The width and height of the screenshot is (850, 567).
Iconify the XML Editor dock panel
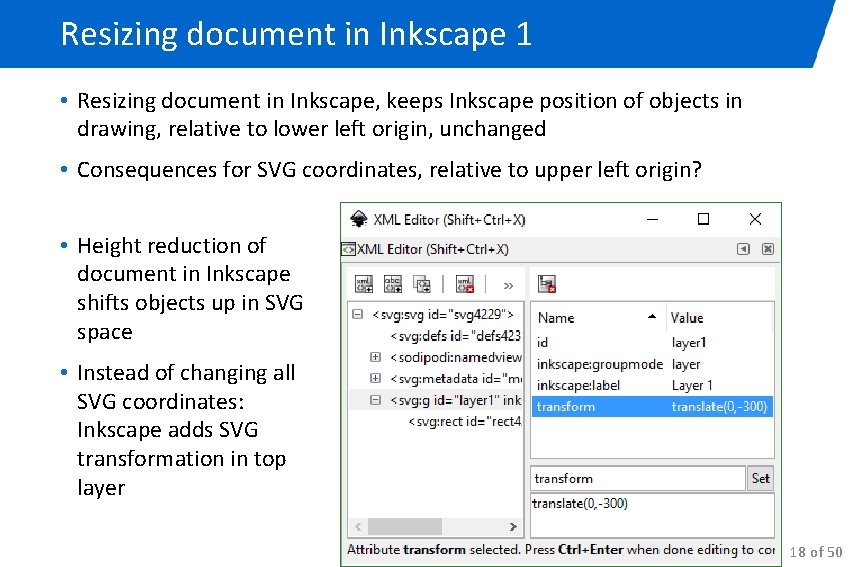point(743,249)
